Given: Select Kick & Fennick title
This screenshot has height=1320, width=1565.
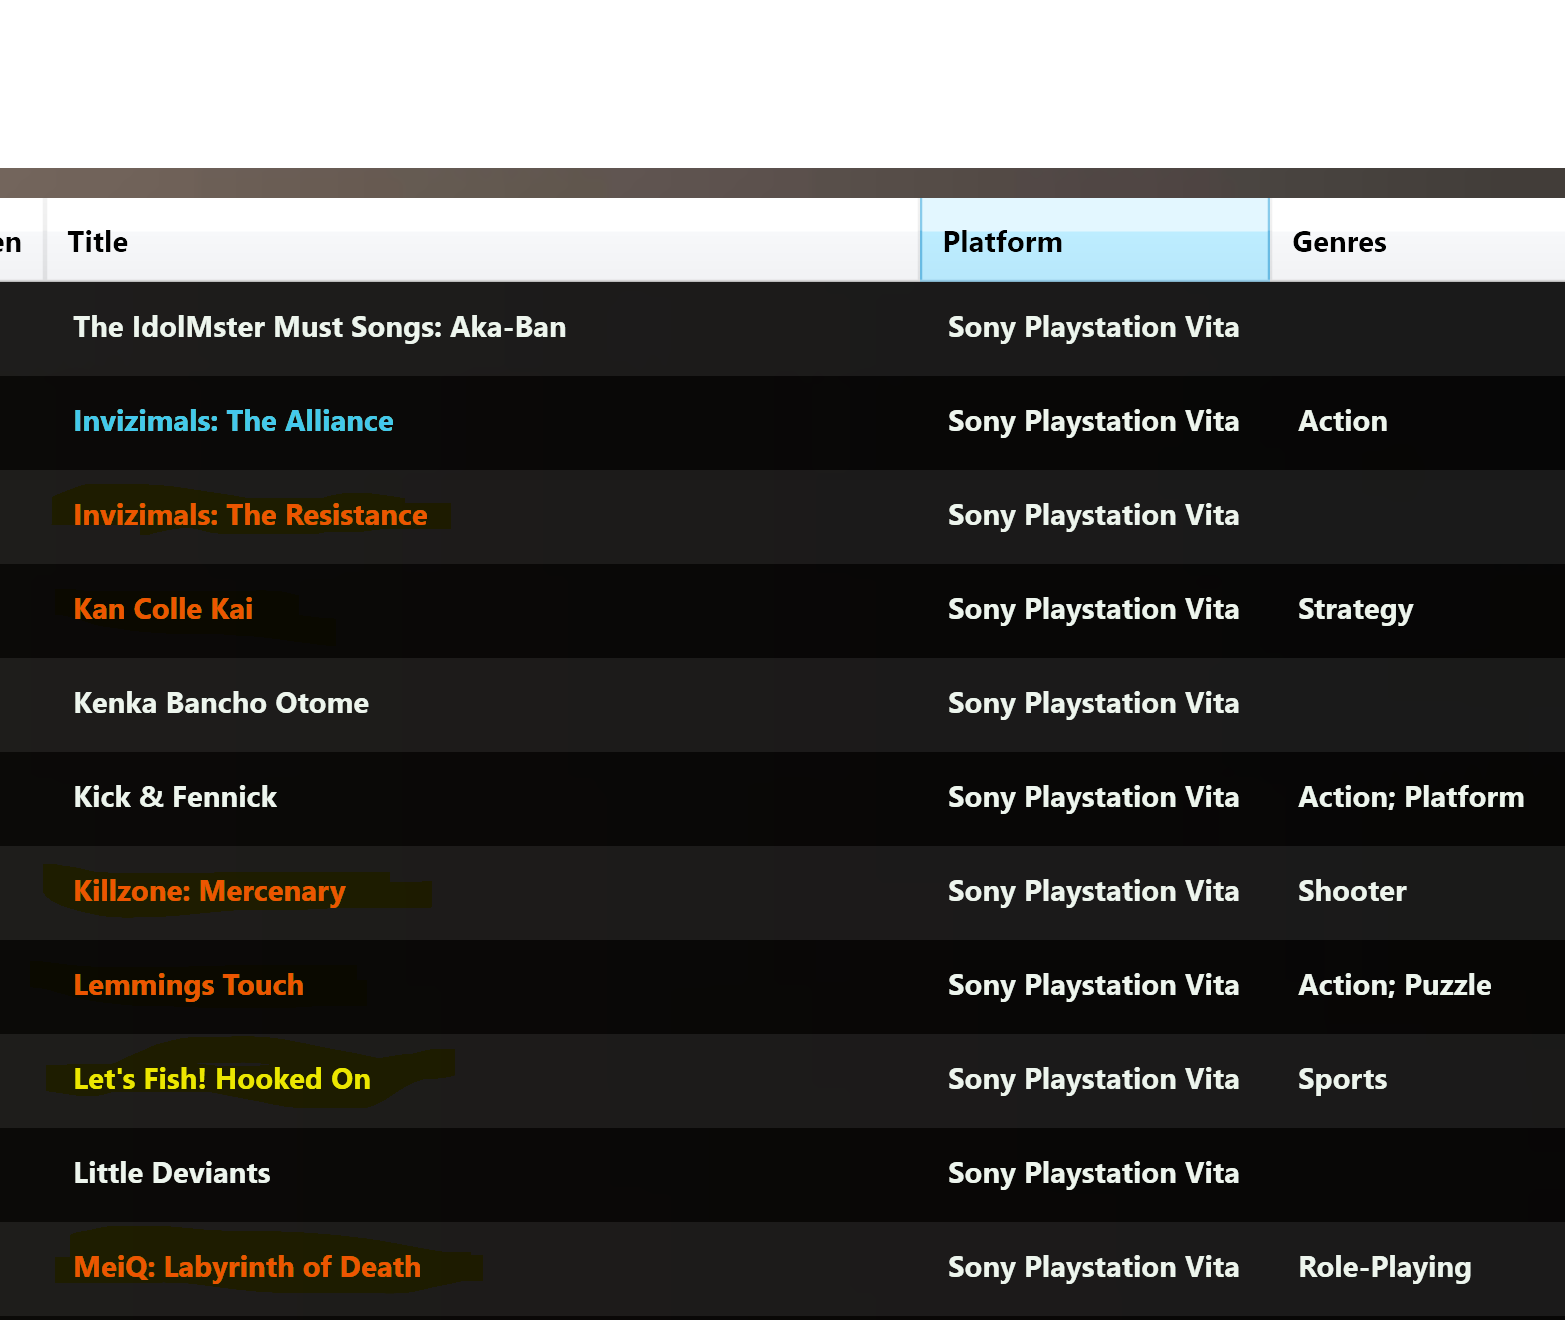Looking at the screenshot, I should pyautogui.click(x=175, y=797).
